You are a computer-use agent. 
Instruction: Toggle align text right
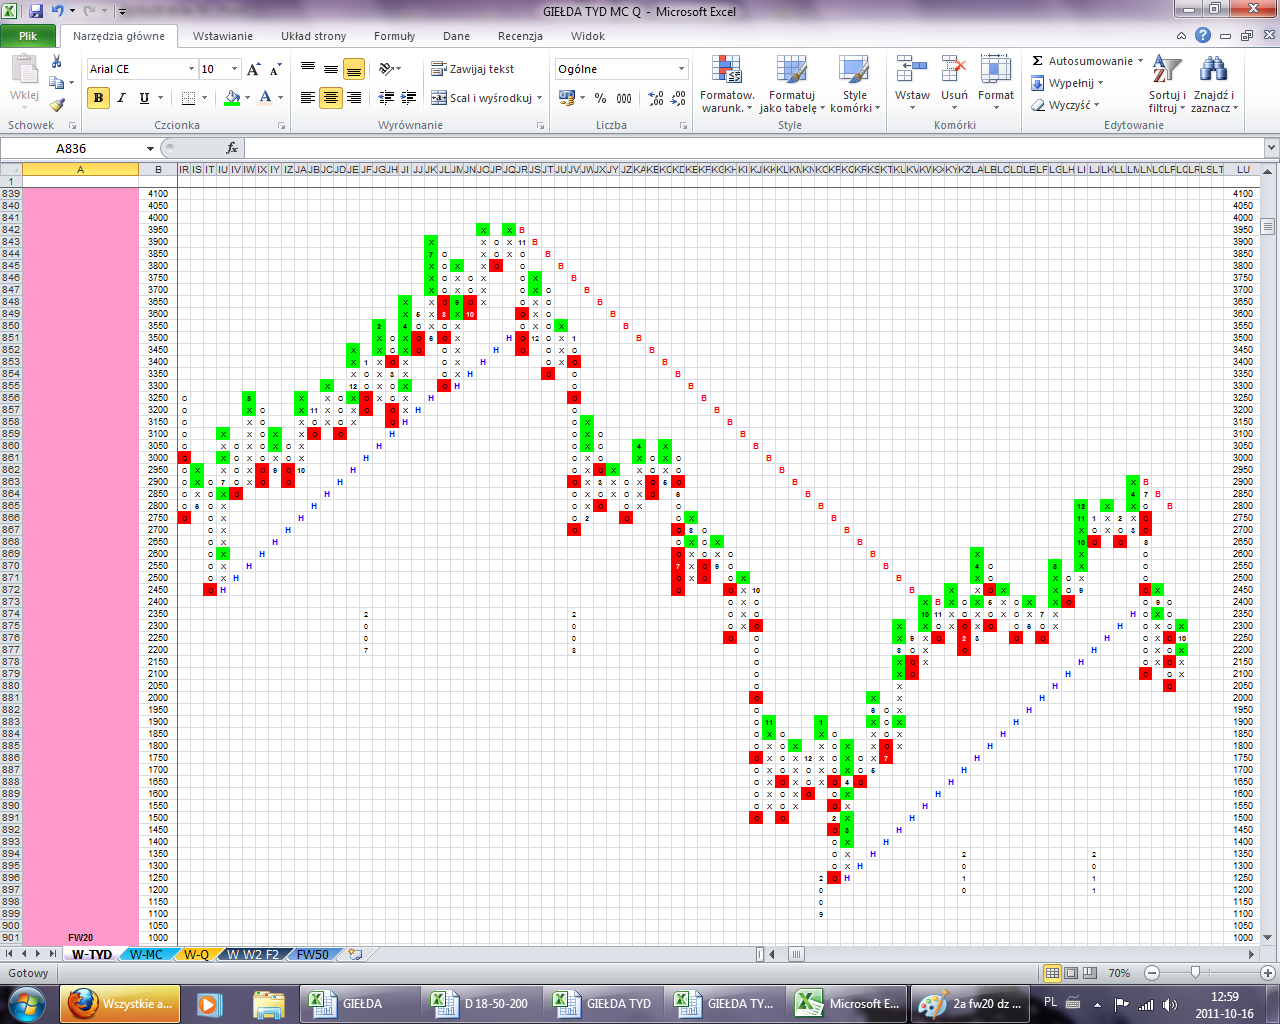(353, 97)
